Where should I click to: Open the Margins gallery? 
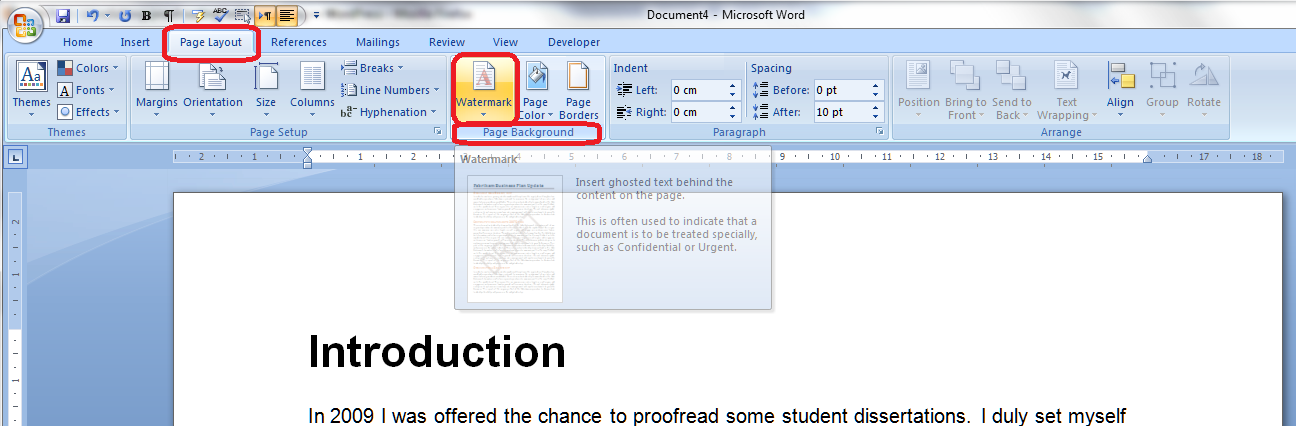coord(156,89)
